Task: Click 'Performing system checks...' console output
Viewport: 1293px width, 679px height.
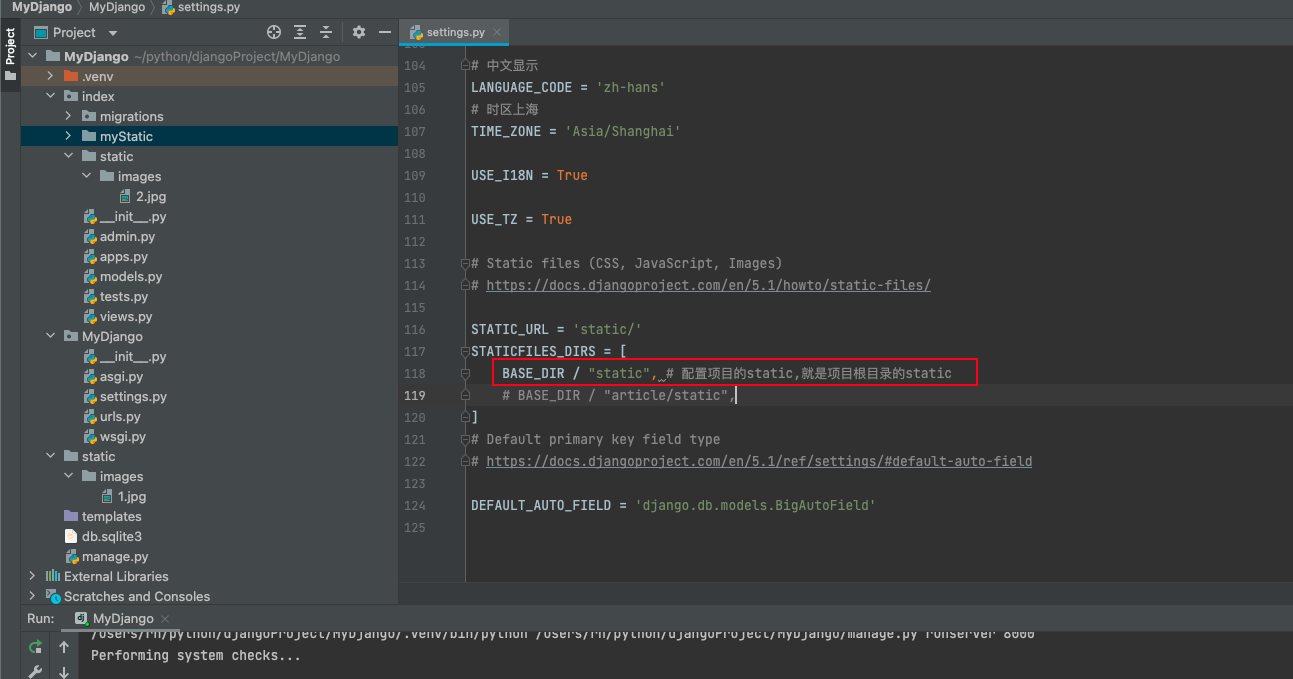Action: 196,656
